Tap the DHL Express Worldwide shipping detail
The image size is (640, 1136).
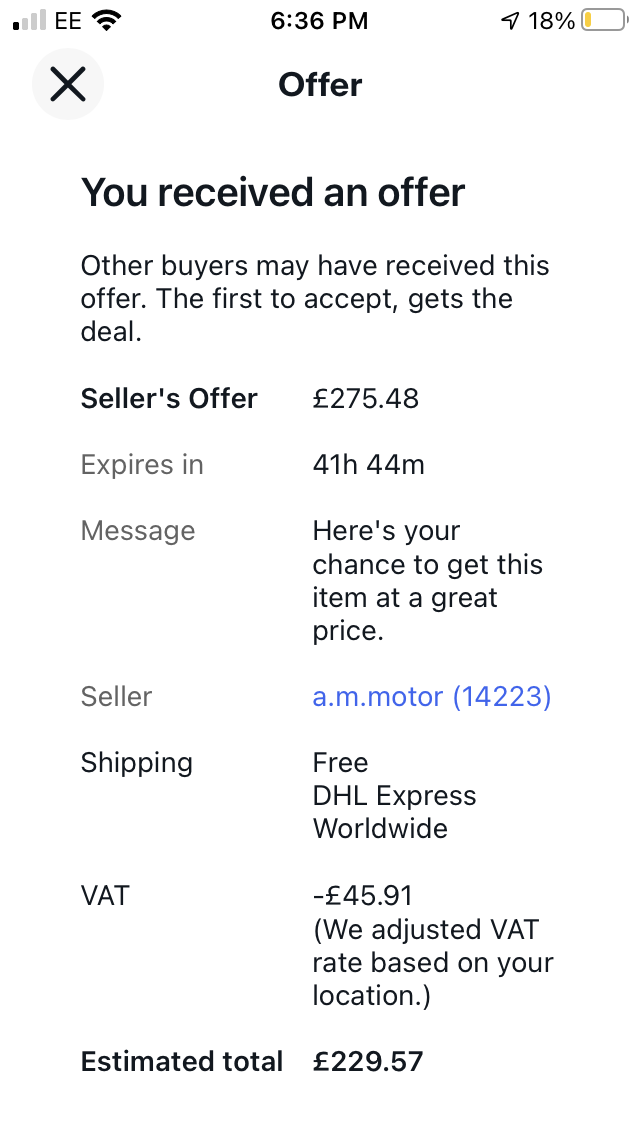[394, 811]
